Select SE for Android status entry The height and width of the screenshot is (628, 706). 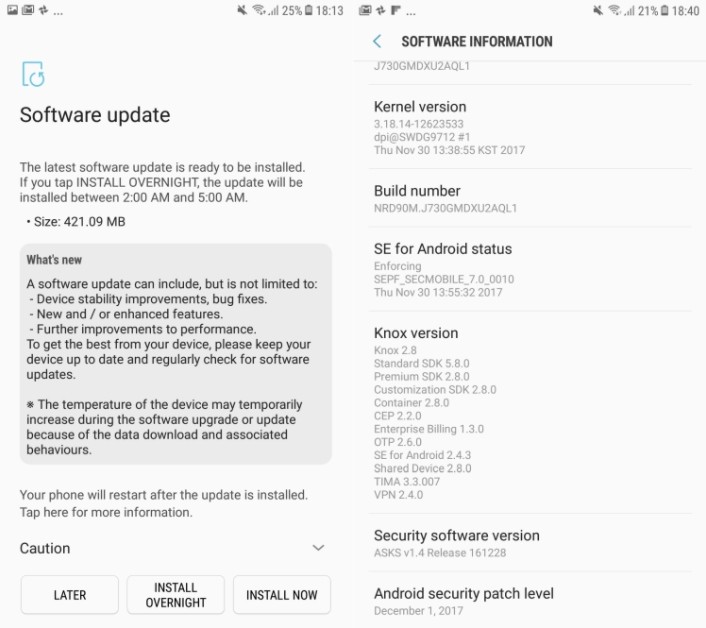click(530, 269)
